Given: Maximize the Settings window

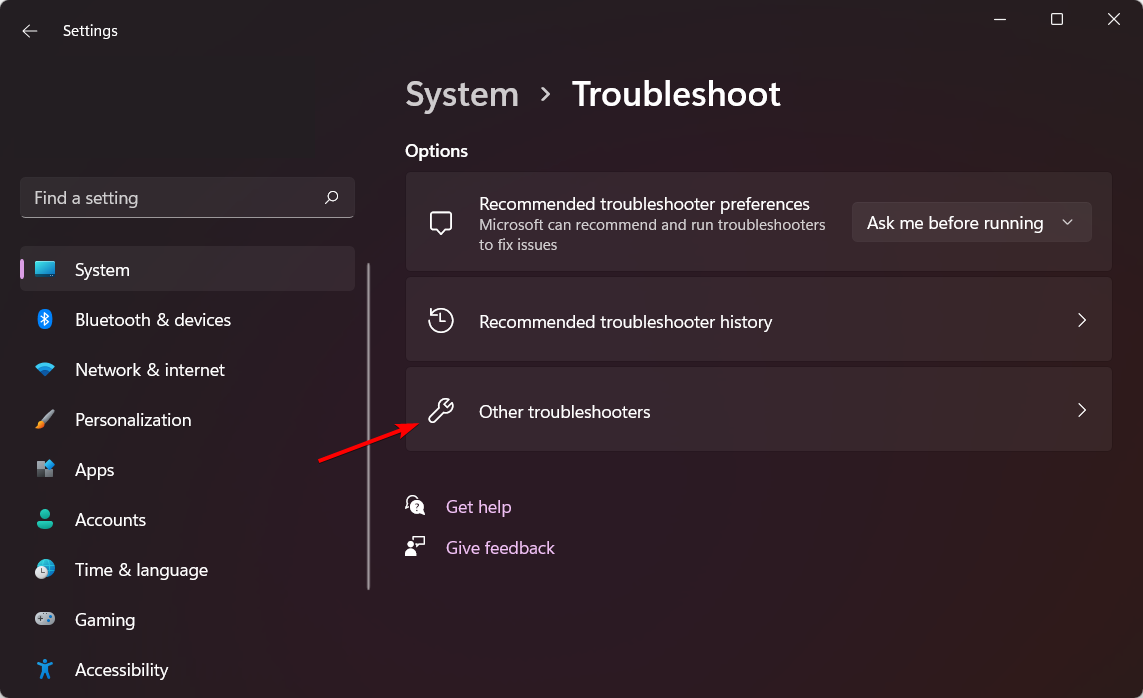Looking at the screenshot, I should [x=1057, y=20].
